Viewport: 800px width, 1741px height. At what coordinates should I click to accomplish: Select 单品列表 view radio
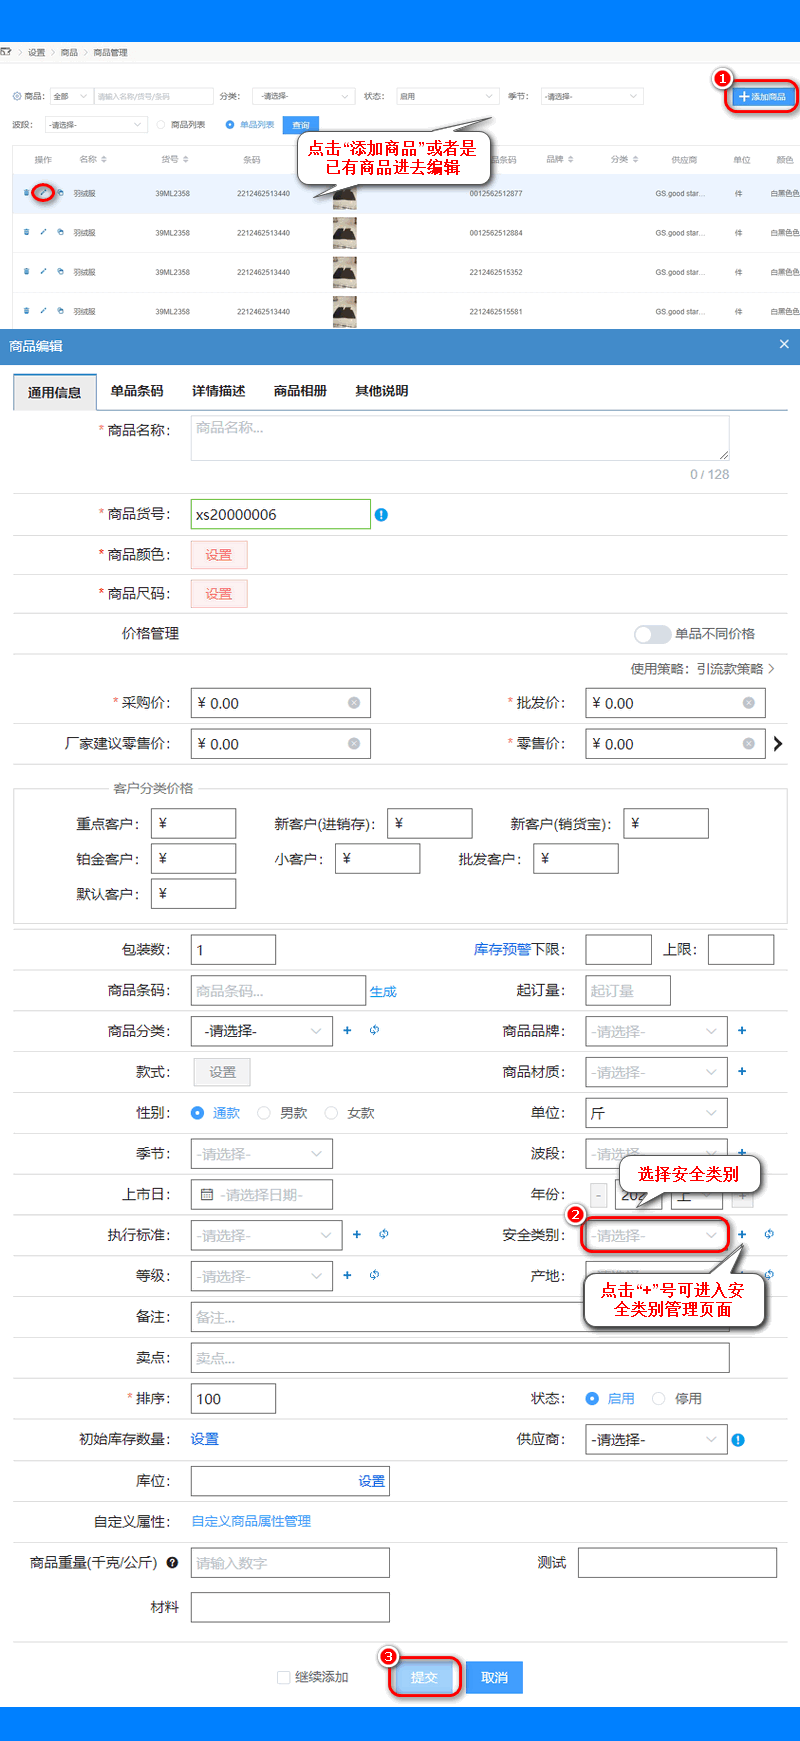tap(230, 125)
